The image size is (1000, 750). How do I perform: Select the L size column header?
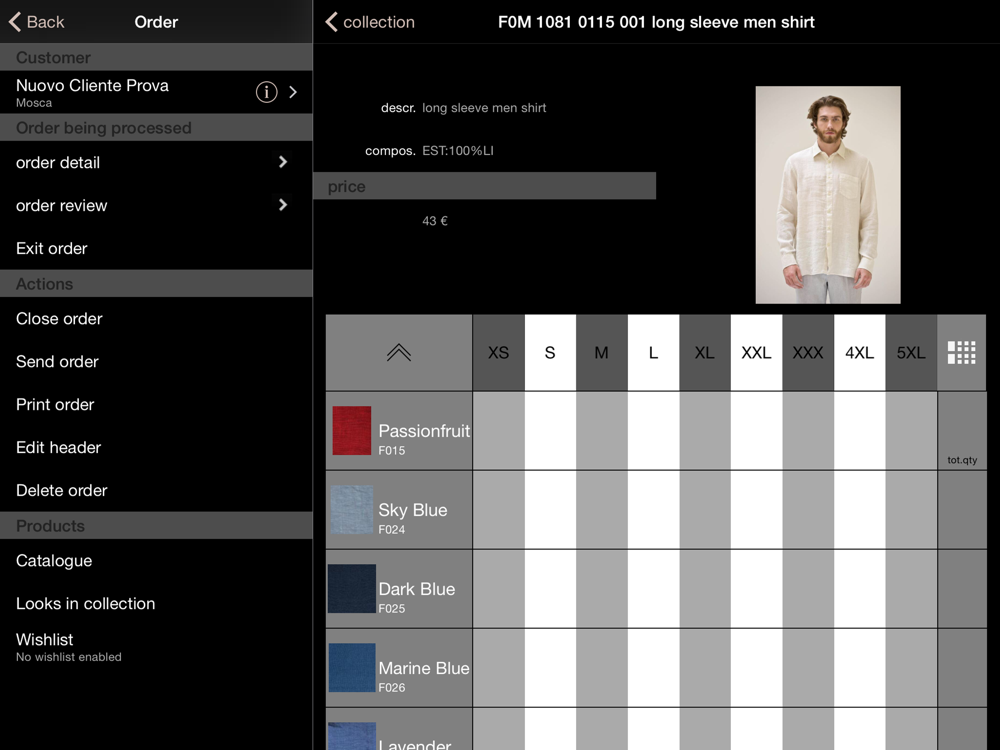click(x=653, y=352)
